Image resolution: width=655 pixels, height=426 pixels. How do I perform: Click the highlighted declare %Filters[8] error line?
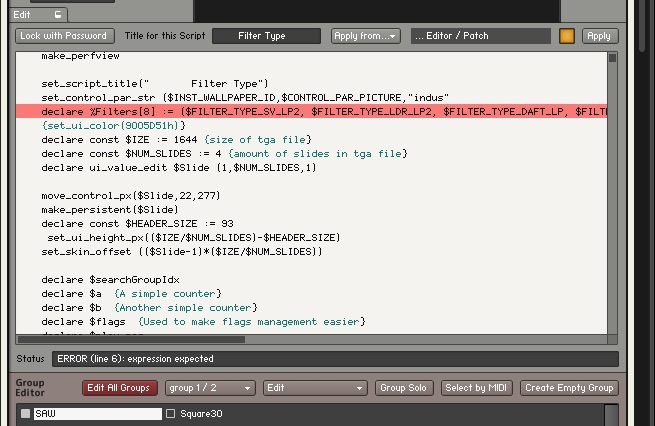[x=312, y=112]
